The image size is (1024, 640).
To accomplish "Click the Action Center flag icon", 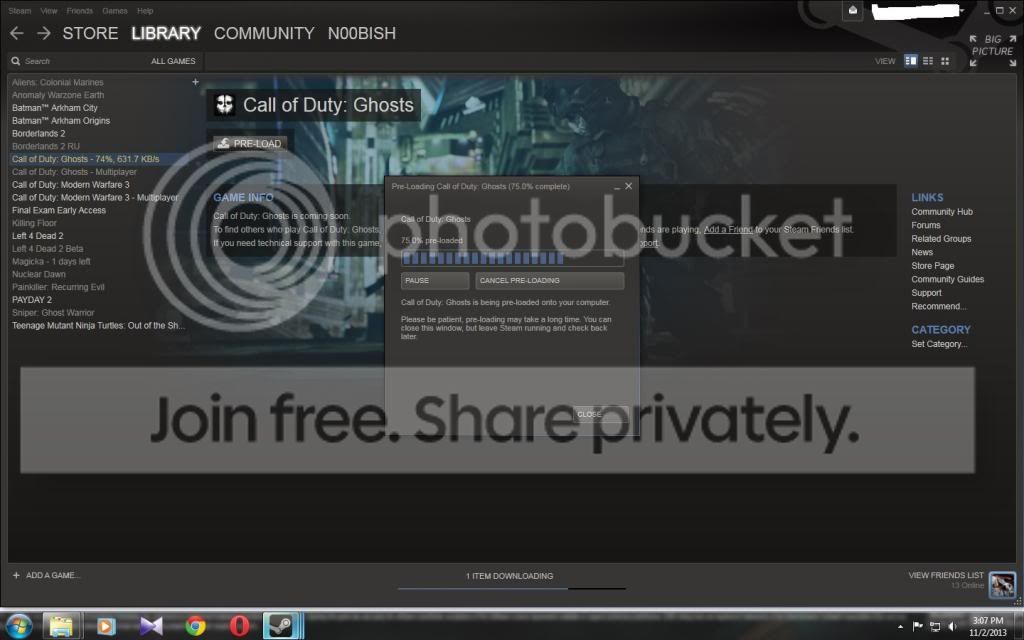I will pos(918,626).
